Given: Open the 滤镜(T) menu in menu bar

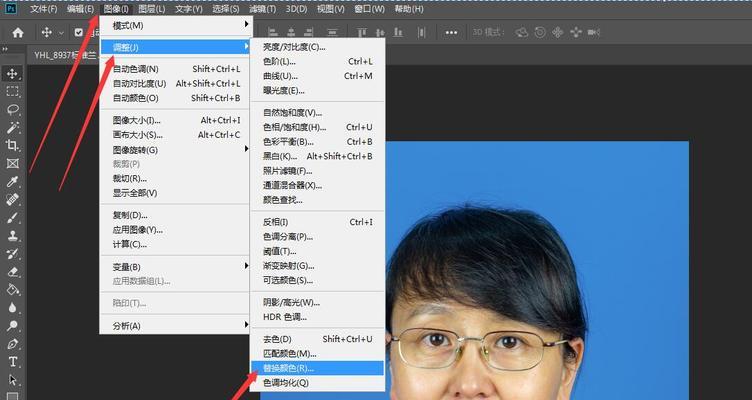Looking at the screenshot, I should (264, 8).
